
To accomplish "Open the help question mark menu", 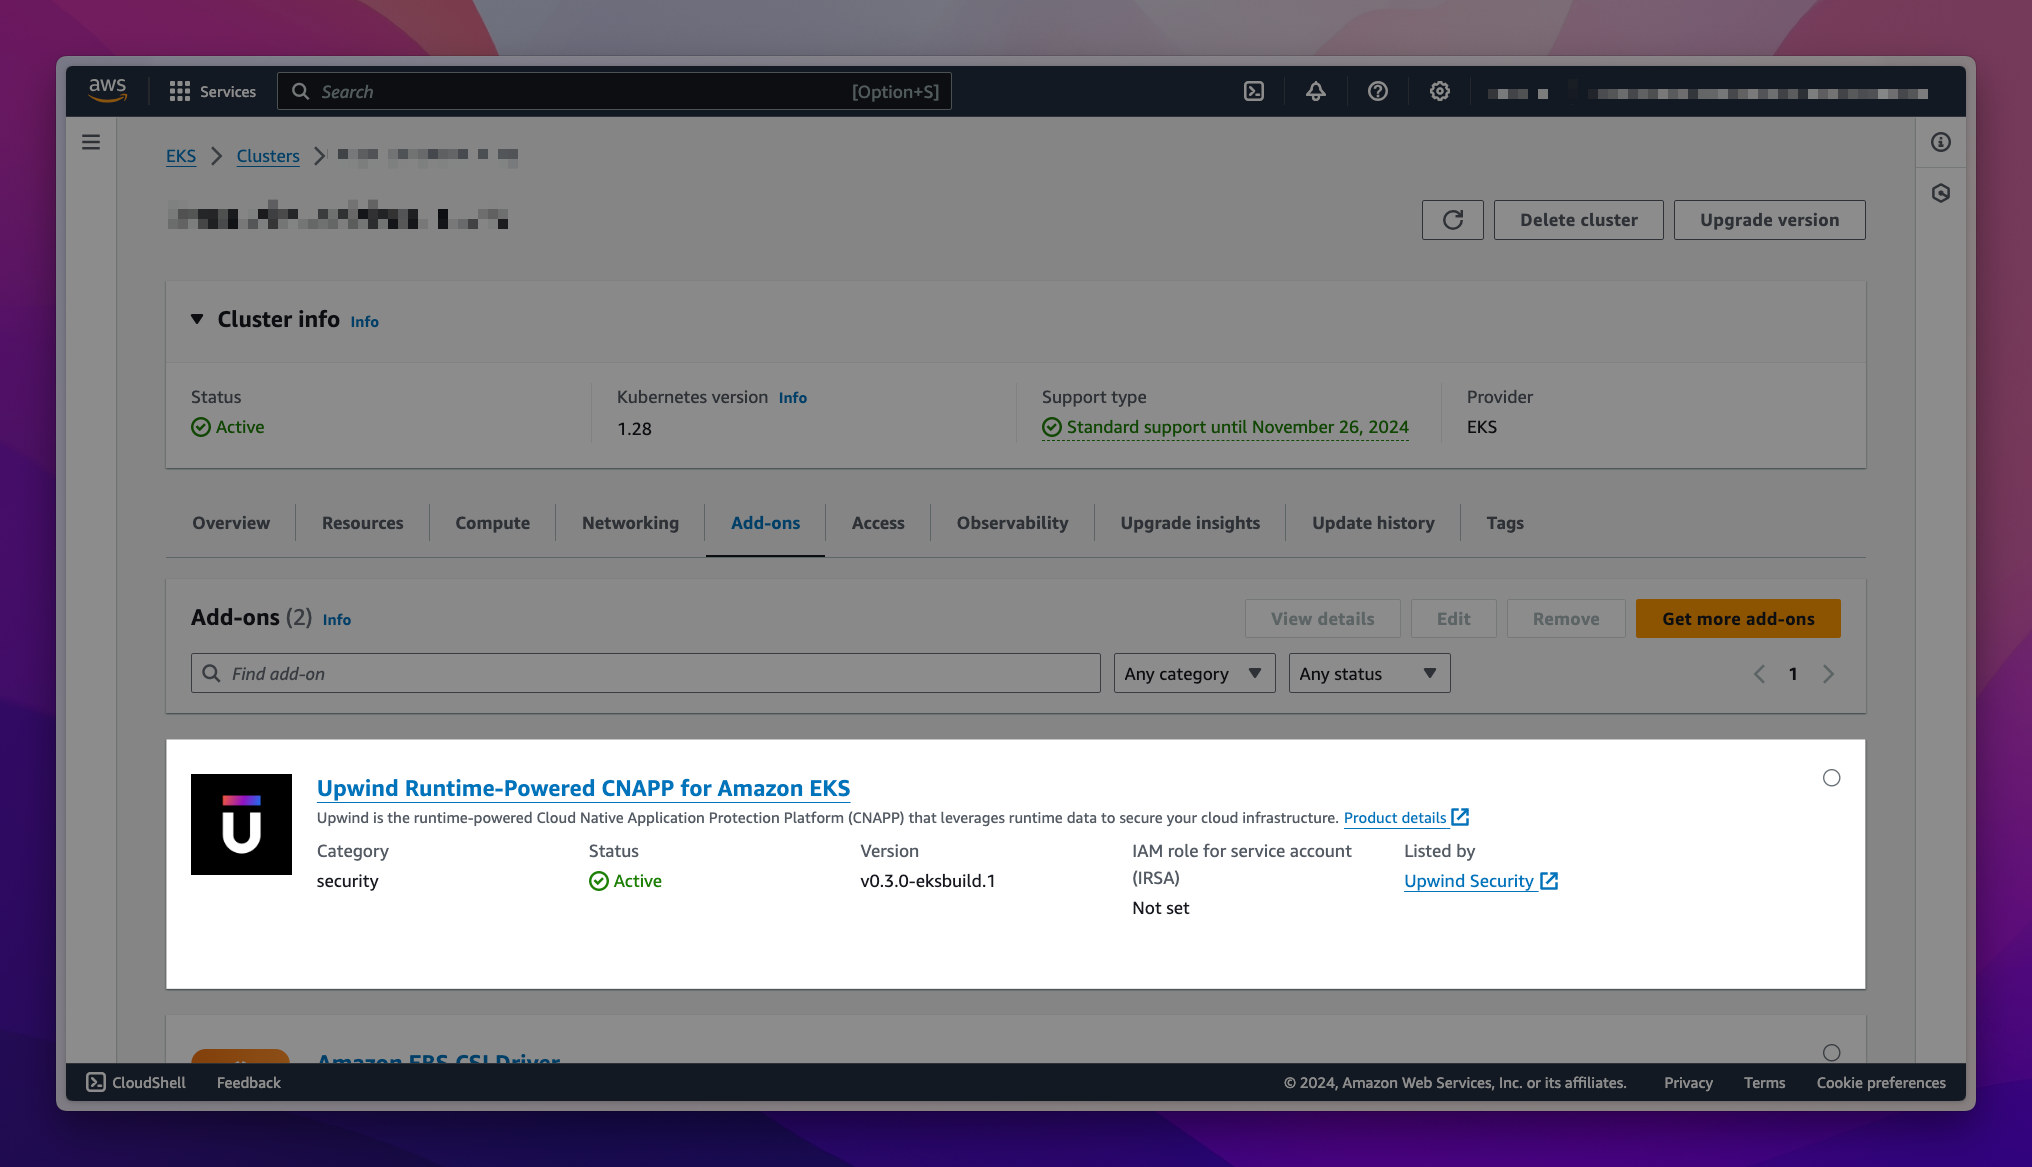I will tap(1378, 91).
